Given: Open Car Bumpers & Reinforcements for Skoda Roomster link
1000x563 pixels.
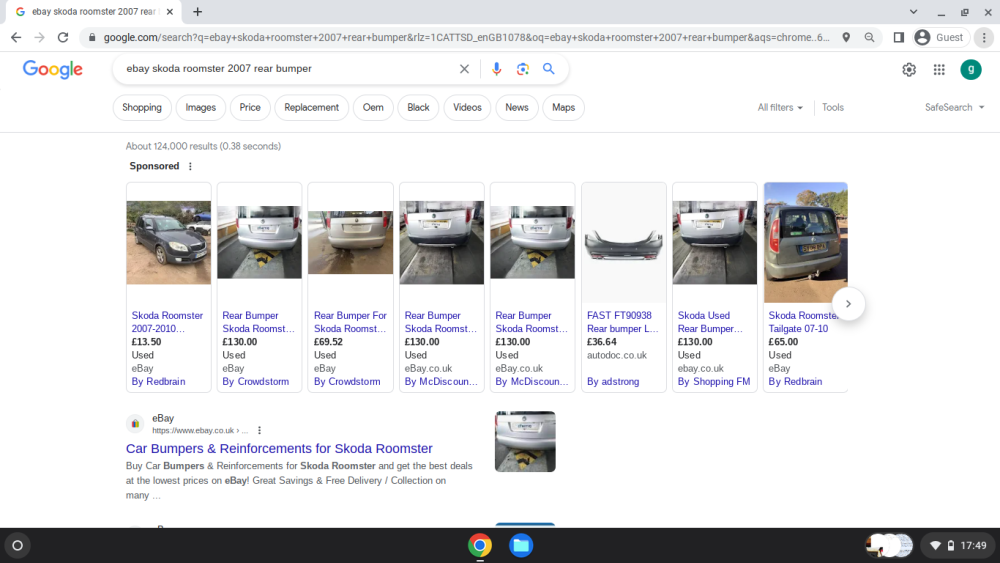Looking at the screenshot, I should 279,448.
